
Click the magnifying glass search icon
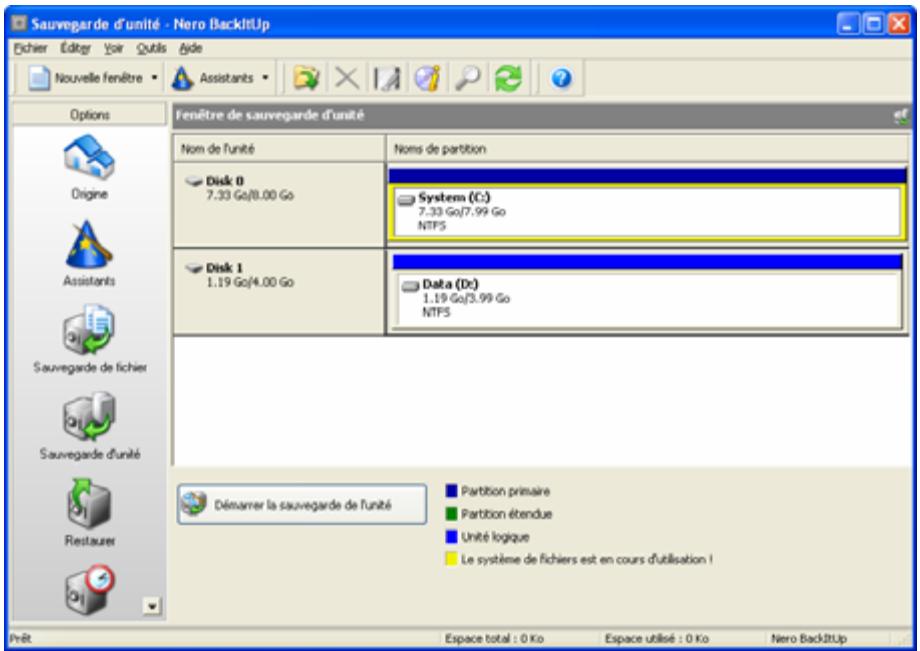coord(468,78)
